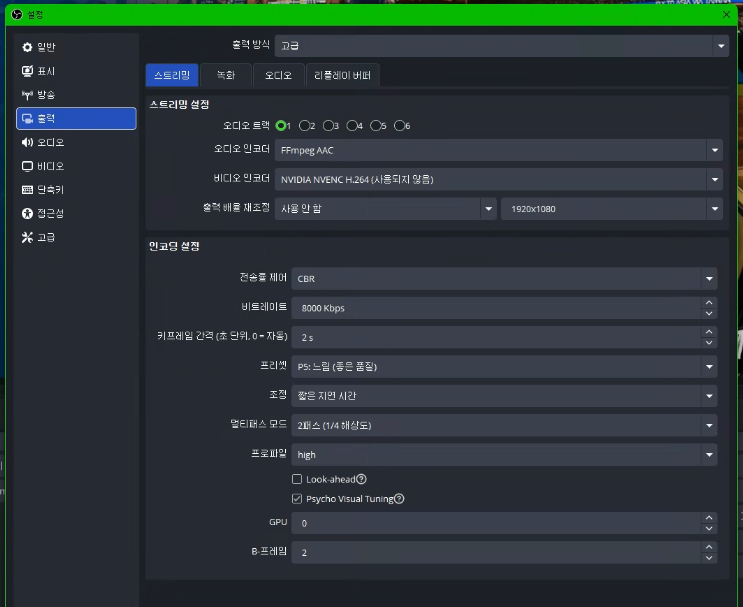This screenshot has height=607, width=743.
Task: Click the B-프레임 value field
Action: coord(496,552)
